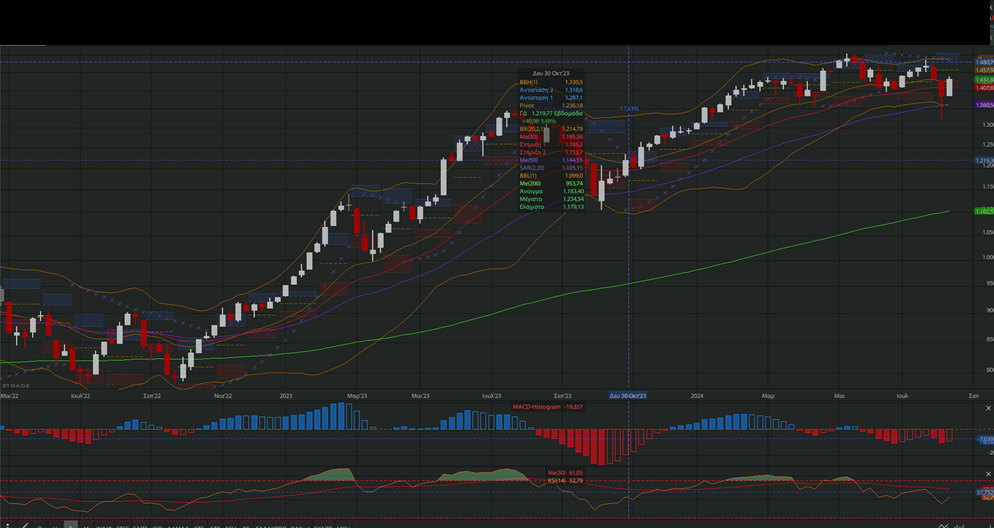Click the tooltip header Δευ 30 Οκτ'23
994x528 pixels.
coord(551,74)
